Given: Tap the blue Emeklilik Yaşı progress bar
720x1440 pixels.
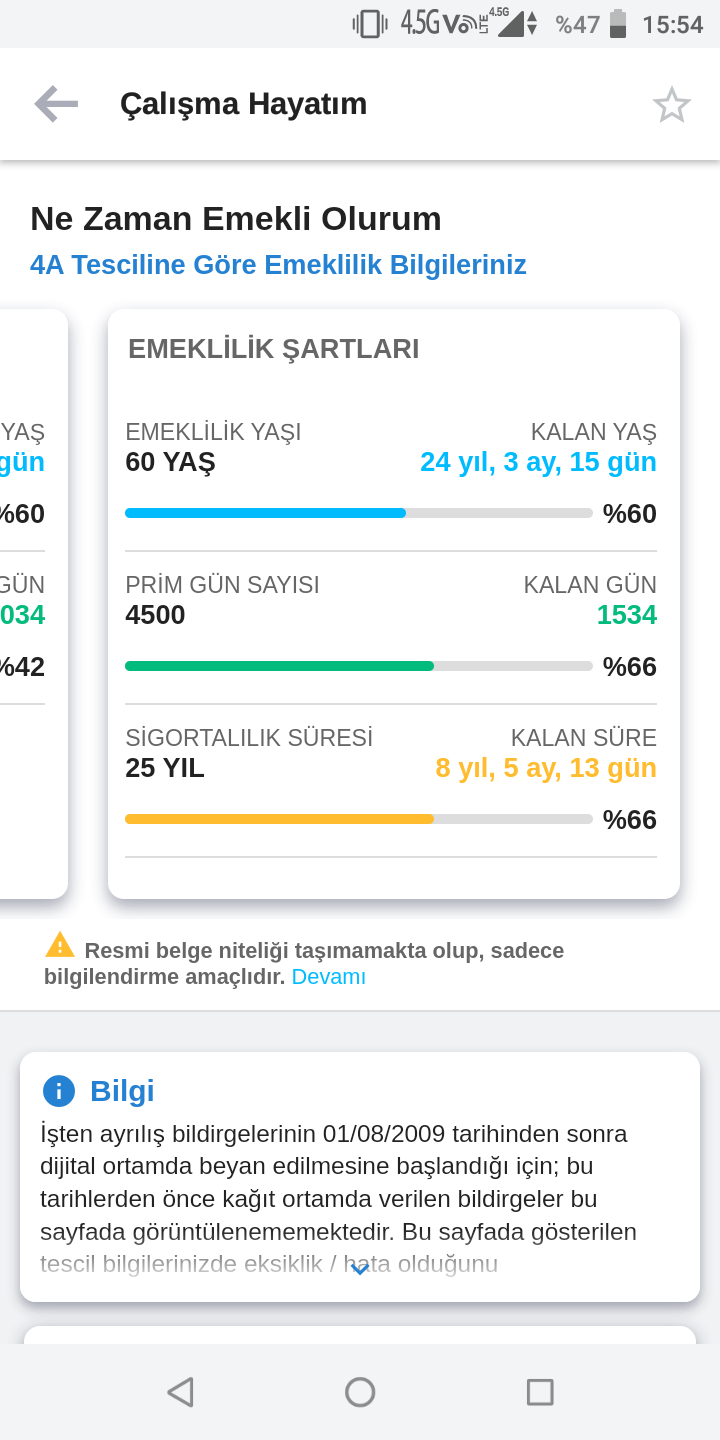Looking at the screenshot, I should pyautogui.click(x=359, y=513).
